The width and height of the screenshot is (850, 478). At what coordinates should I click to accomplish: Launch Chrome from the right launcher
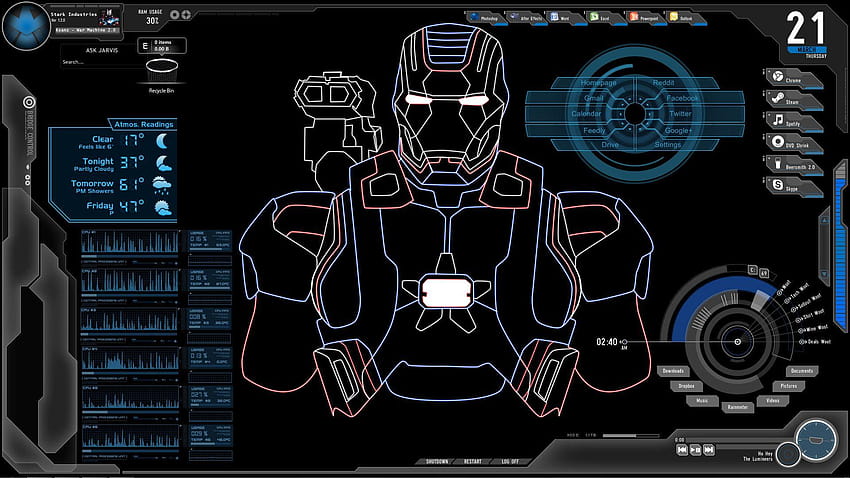click(793, 77)
